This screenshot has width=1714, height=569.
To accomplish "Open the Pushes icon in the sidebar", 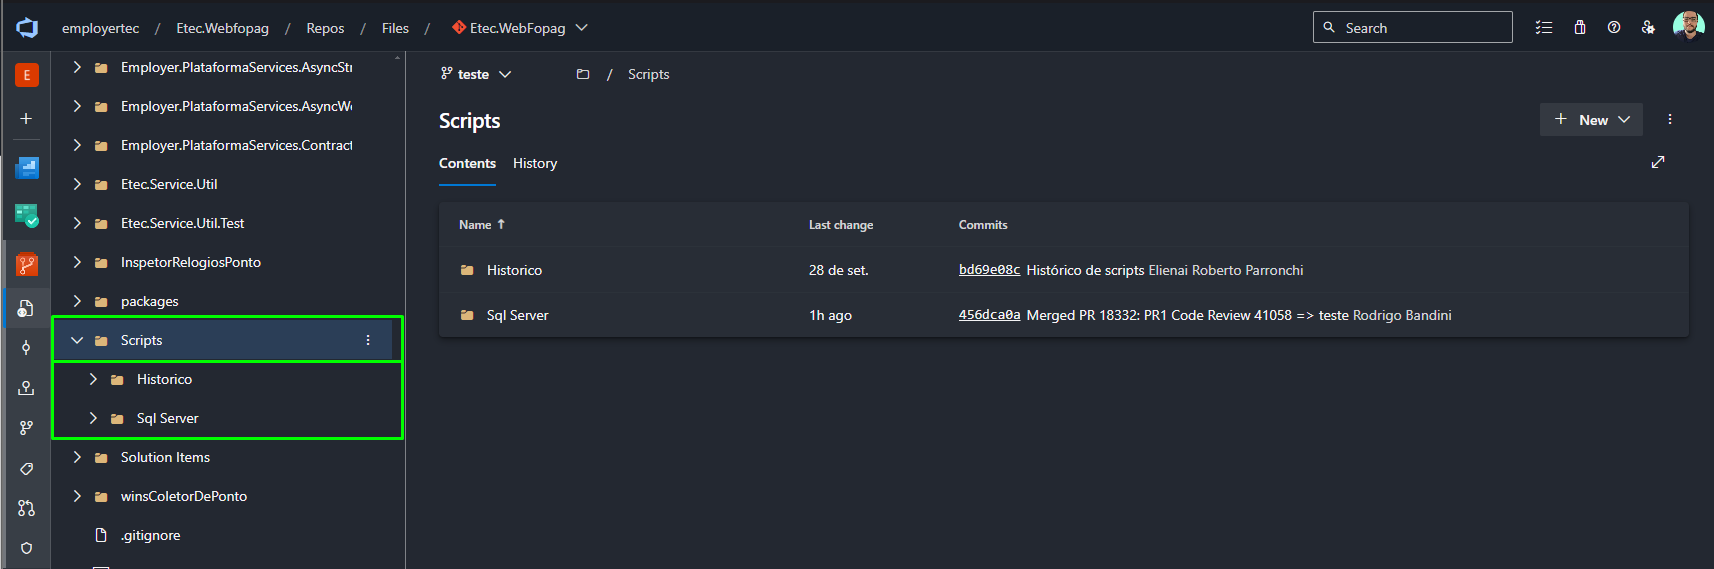I will (x=26, y=387).
